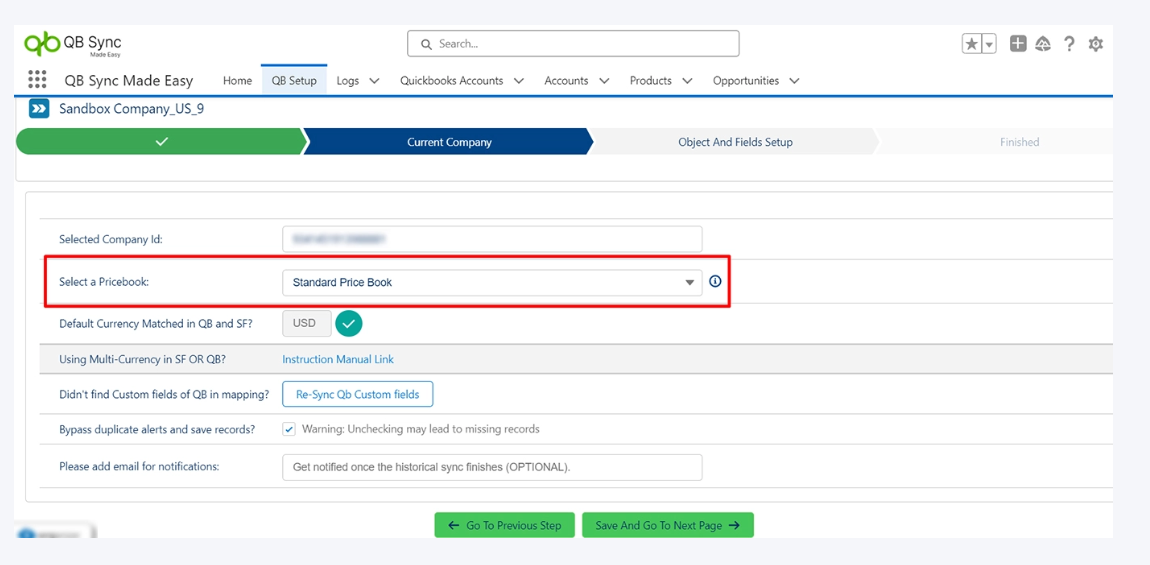This screenshot has height=565, width=1150.
Task: Click the USD currency field
Action: tap(307, 324)
